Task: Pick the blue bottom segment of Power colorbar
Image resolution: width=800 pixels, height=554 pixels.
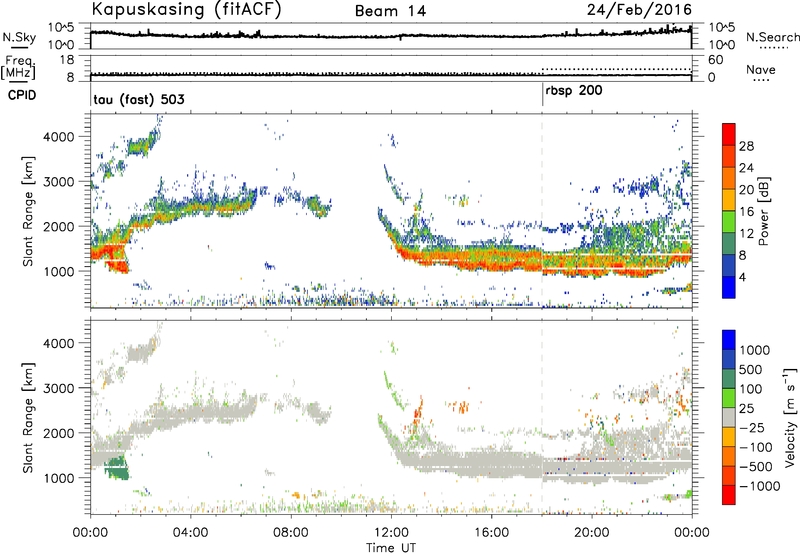Action: 729,287
